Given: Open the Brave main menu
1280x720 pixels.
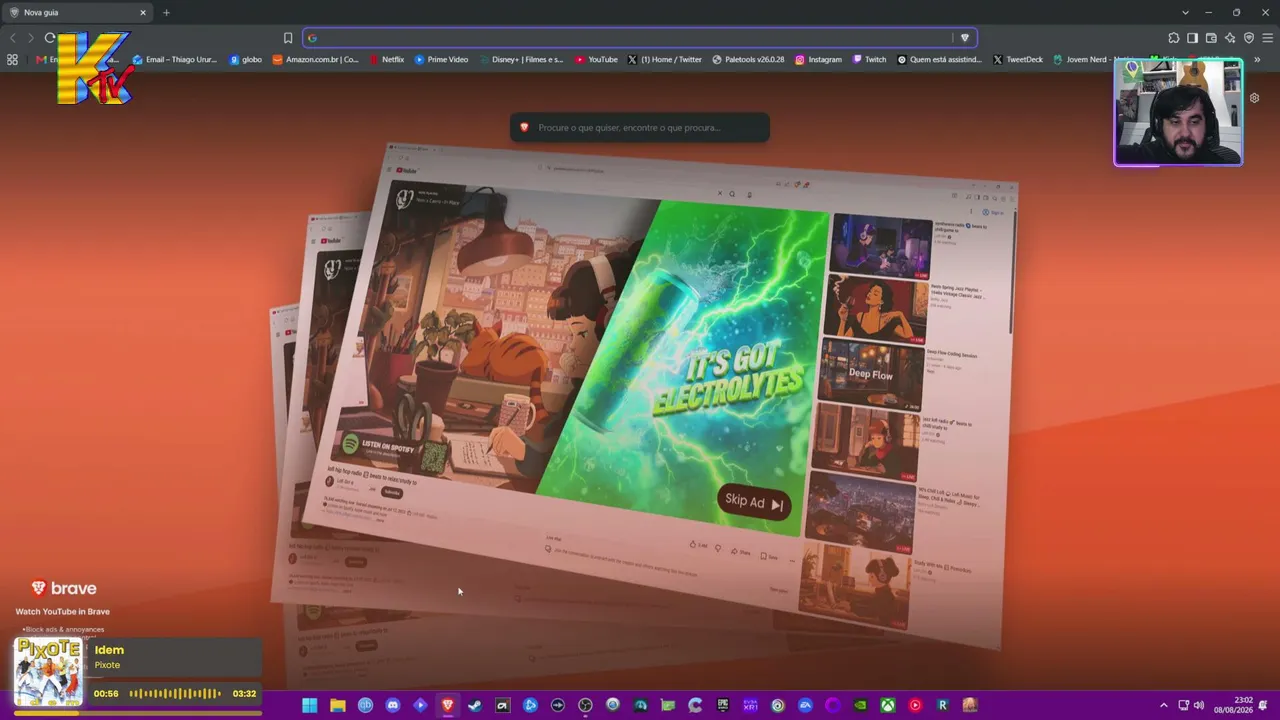Looking at the screenshot, I should pyautogui.click(x=1268, y=38).
